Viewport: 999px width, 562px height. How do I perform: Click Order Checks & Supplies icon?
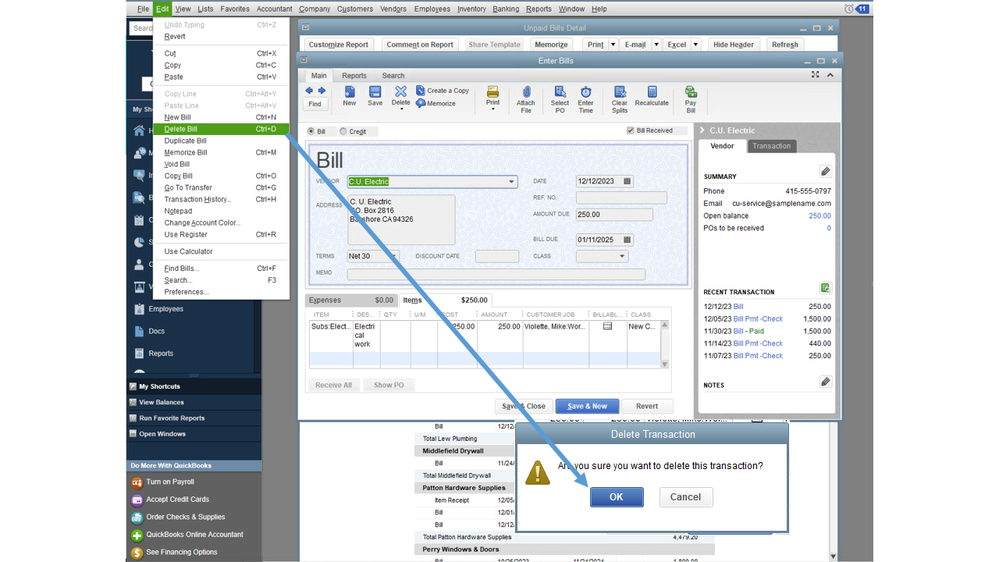point(137,517)
